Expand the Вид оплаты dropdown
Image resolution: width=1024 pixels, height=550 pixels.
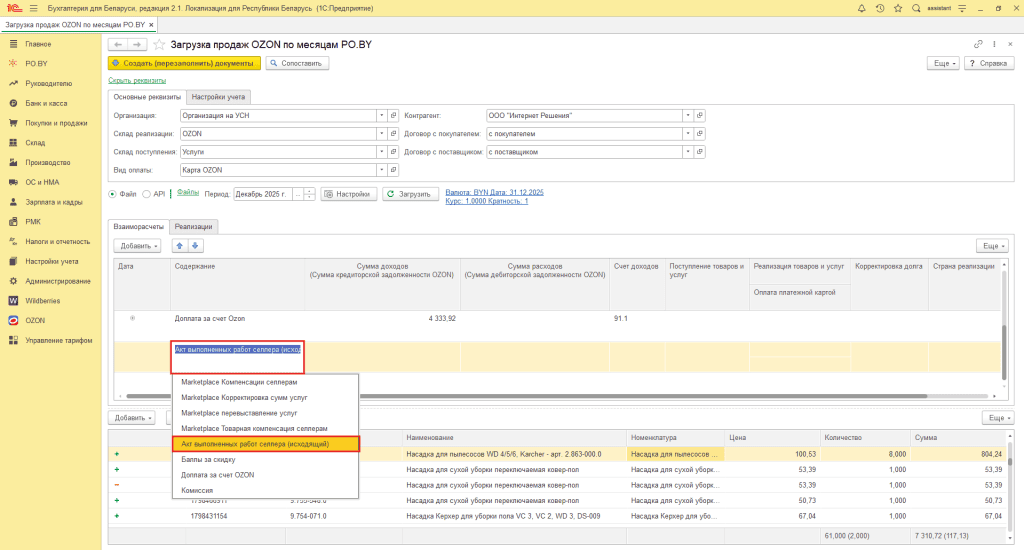pos(381,170)
